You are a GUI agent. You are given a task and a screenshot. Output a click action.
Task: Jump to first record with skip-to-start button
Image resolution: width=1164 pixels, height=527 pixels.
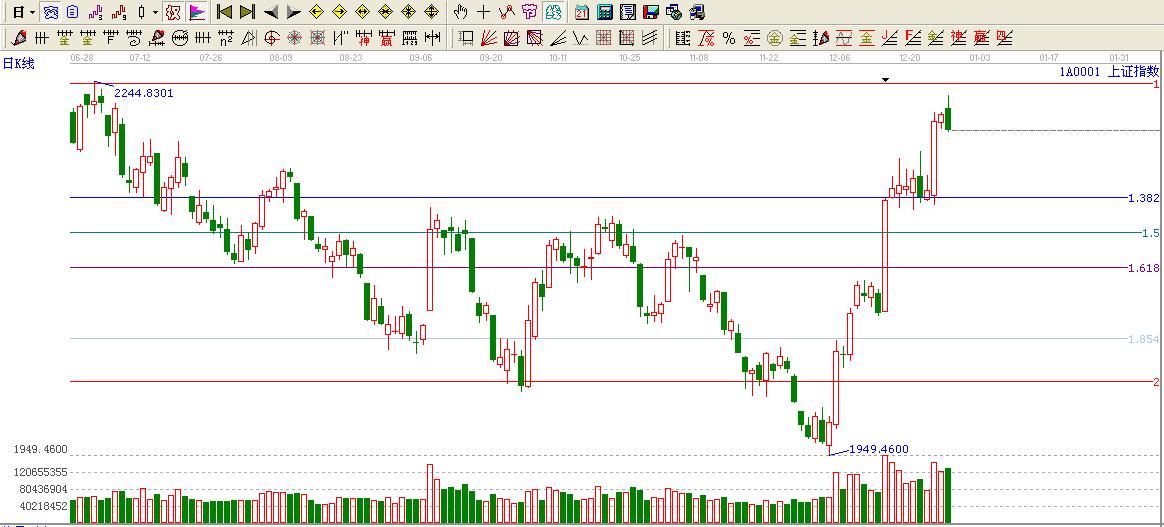[224, 13]
